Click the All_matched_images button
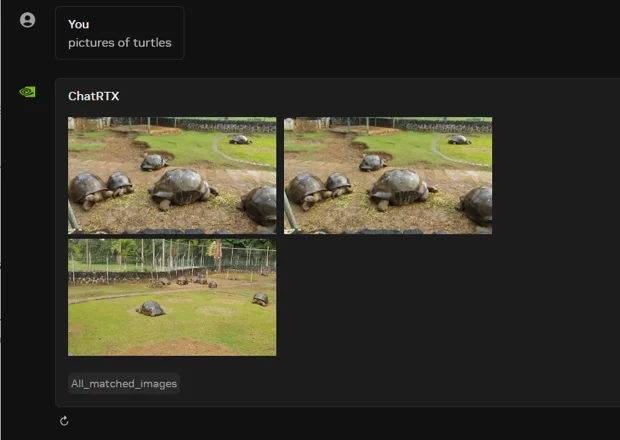Image resolution: width=620 pixels, height=440 pixels. tap(124, 383)
